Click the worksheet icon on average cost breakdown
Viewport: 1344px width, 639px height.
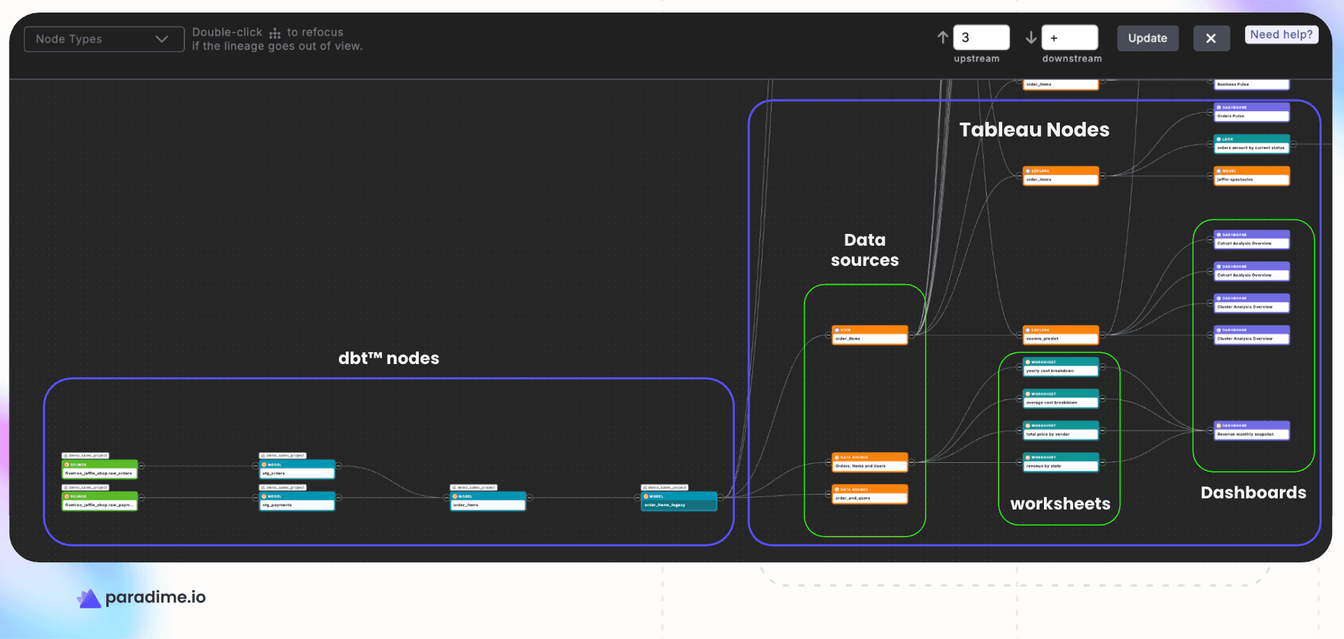1027,394
